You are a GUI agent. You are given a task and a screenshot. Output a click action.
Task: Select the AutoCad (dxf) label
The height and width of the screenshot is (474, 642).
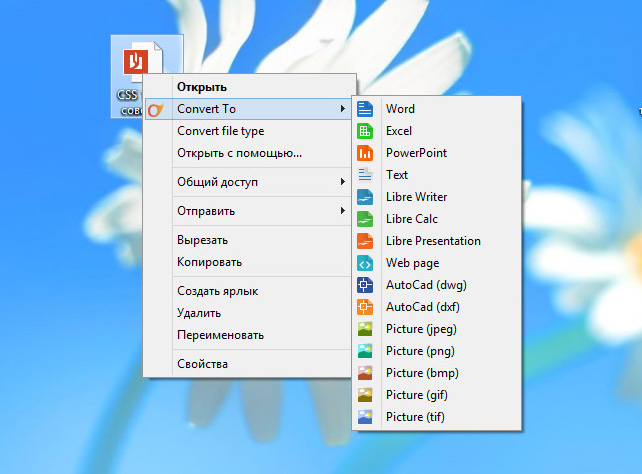tap(423, 307)
